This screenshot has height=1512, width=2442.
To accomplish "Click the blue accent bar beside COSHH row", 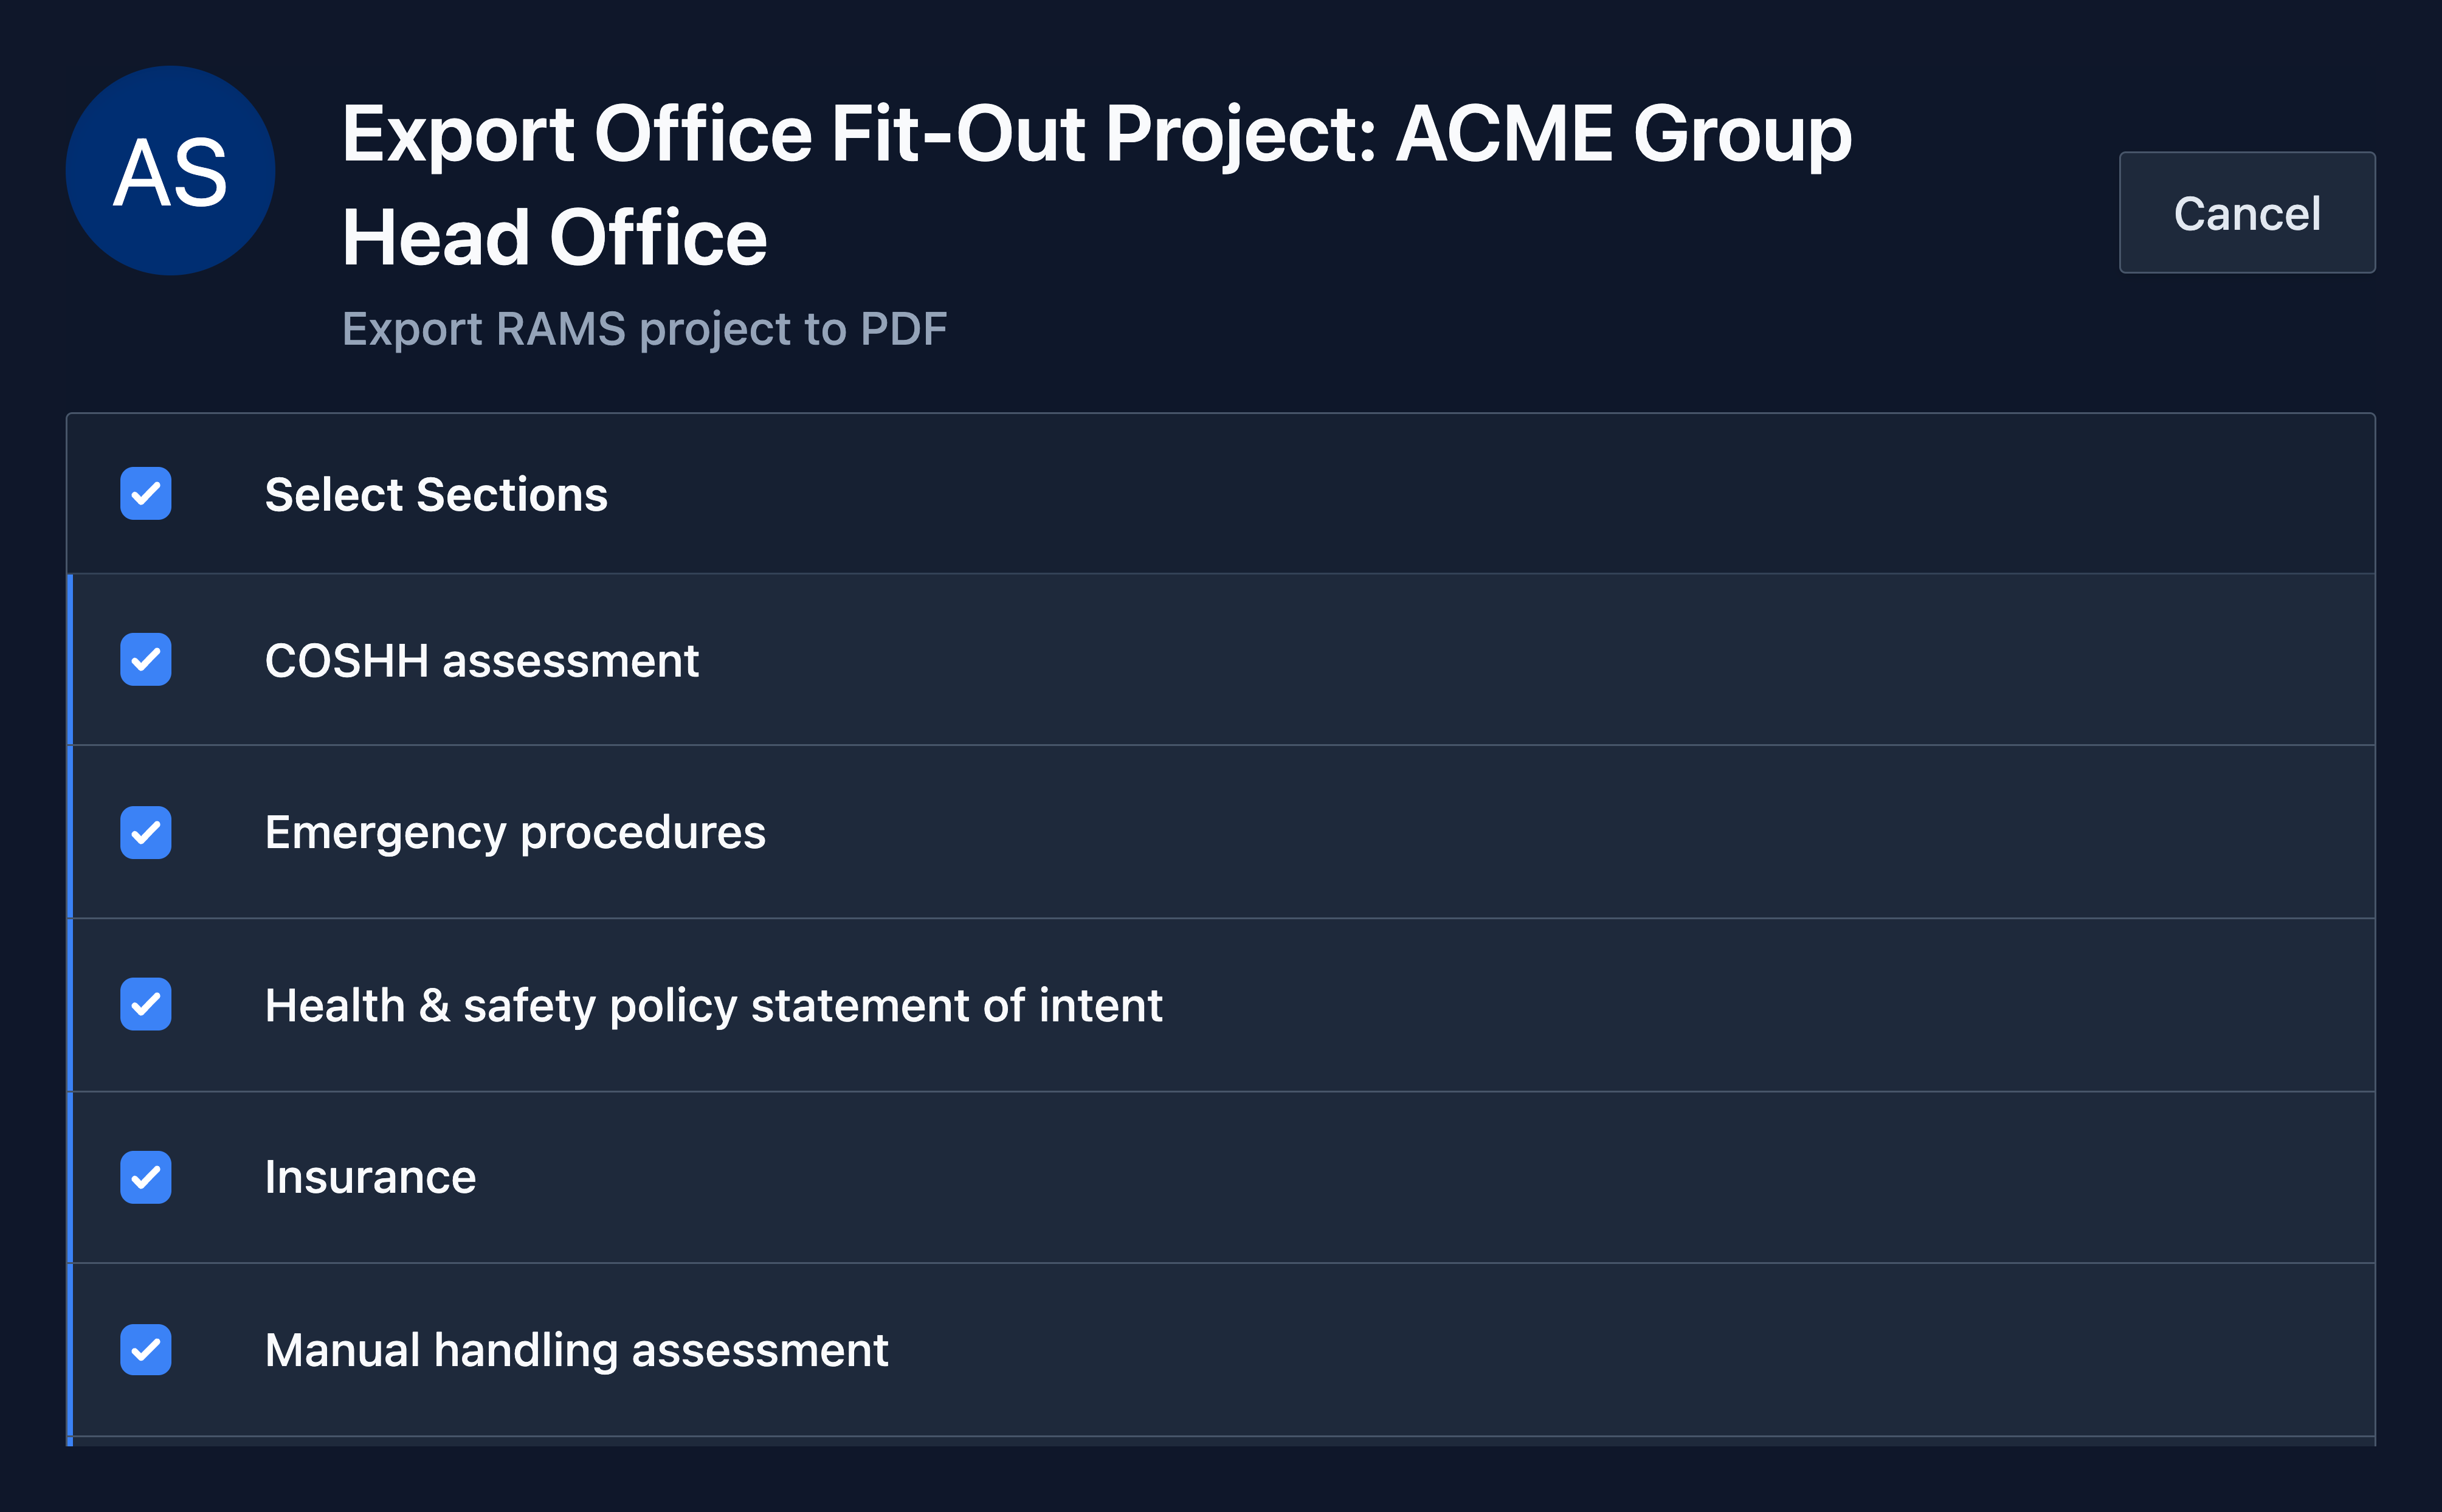I will click(x=70, y=660).
